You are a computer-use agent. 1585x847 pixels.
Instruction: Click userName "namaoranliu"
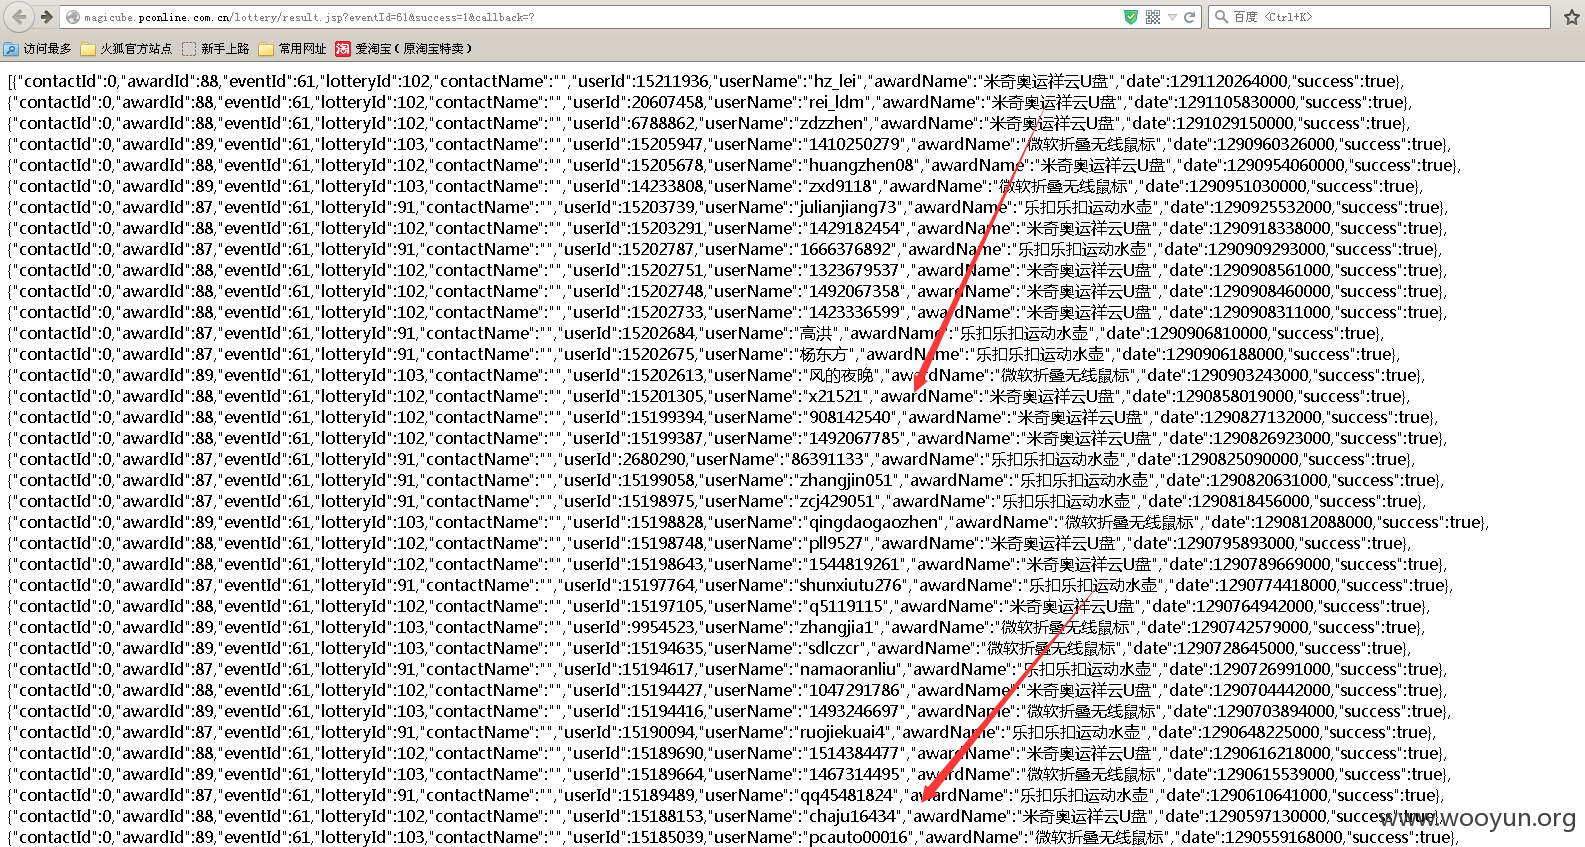(847, 669)
